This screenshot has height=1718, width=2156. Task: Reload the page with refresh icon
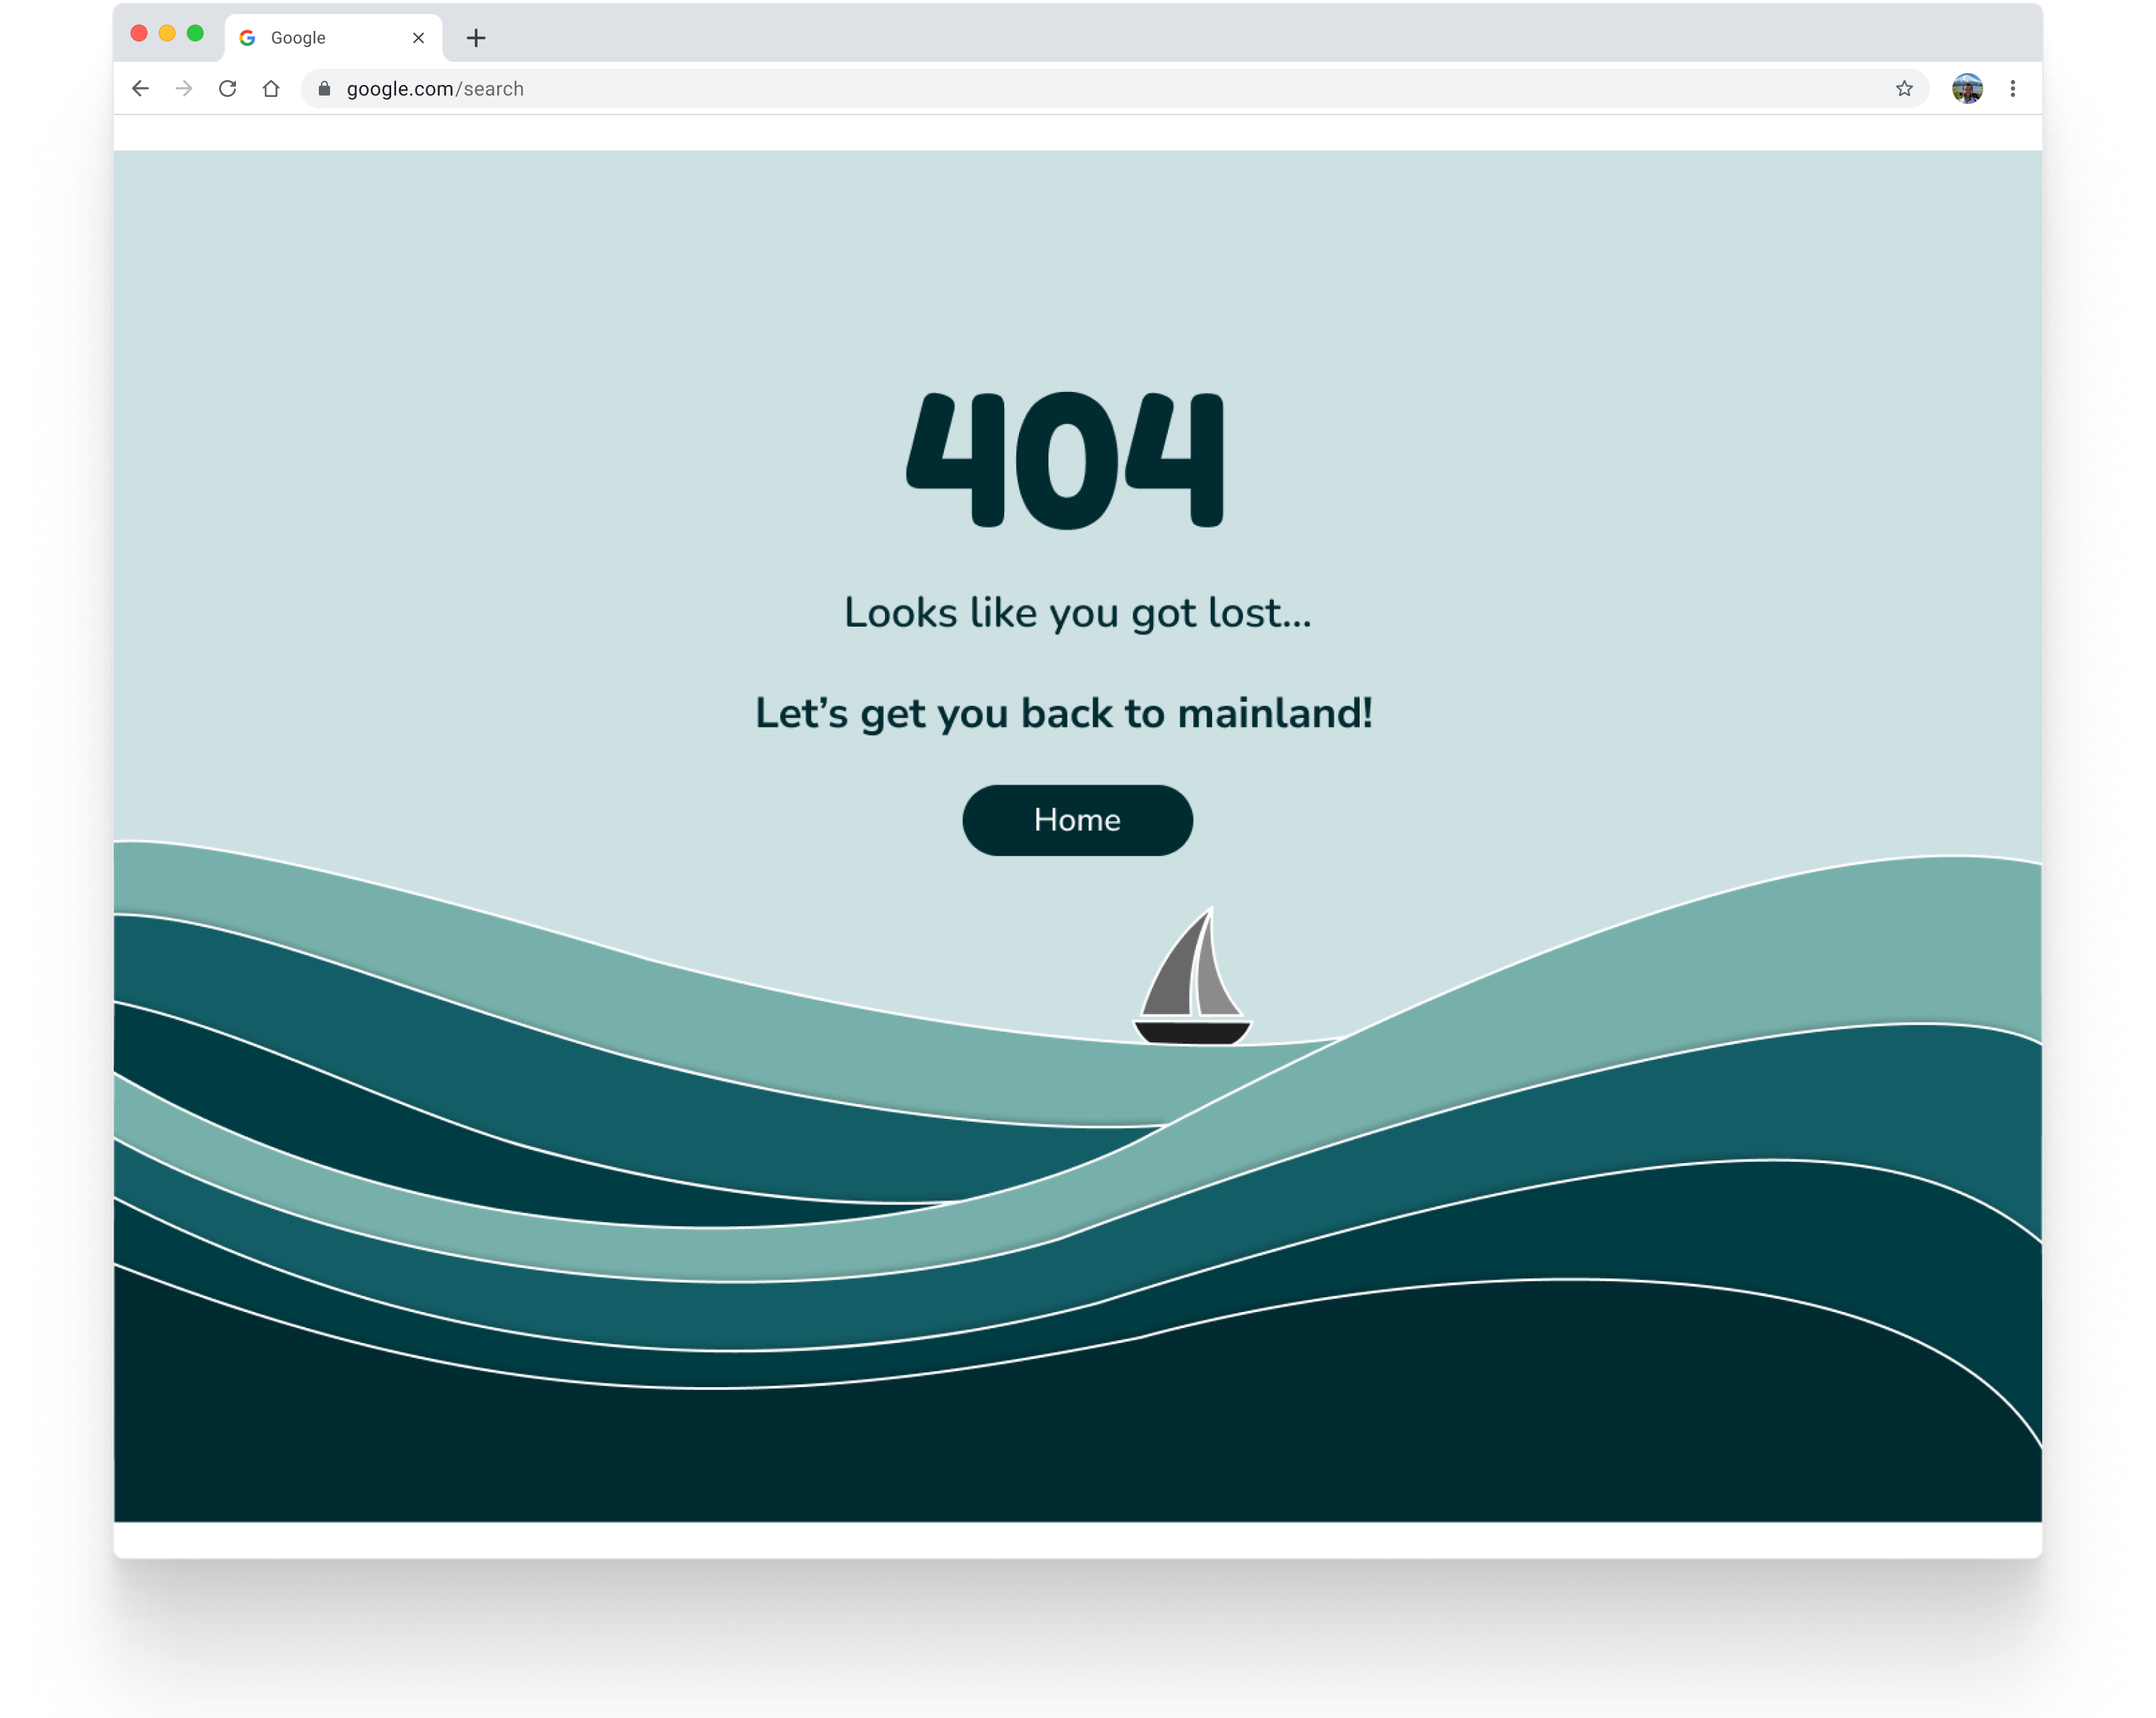pyautogui.click(x=228, y=89)
